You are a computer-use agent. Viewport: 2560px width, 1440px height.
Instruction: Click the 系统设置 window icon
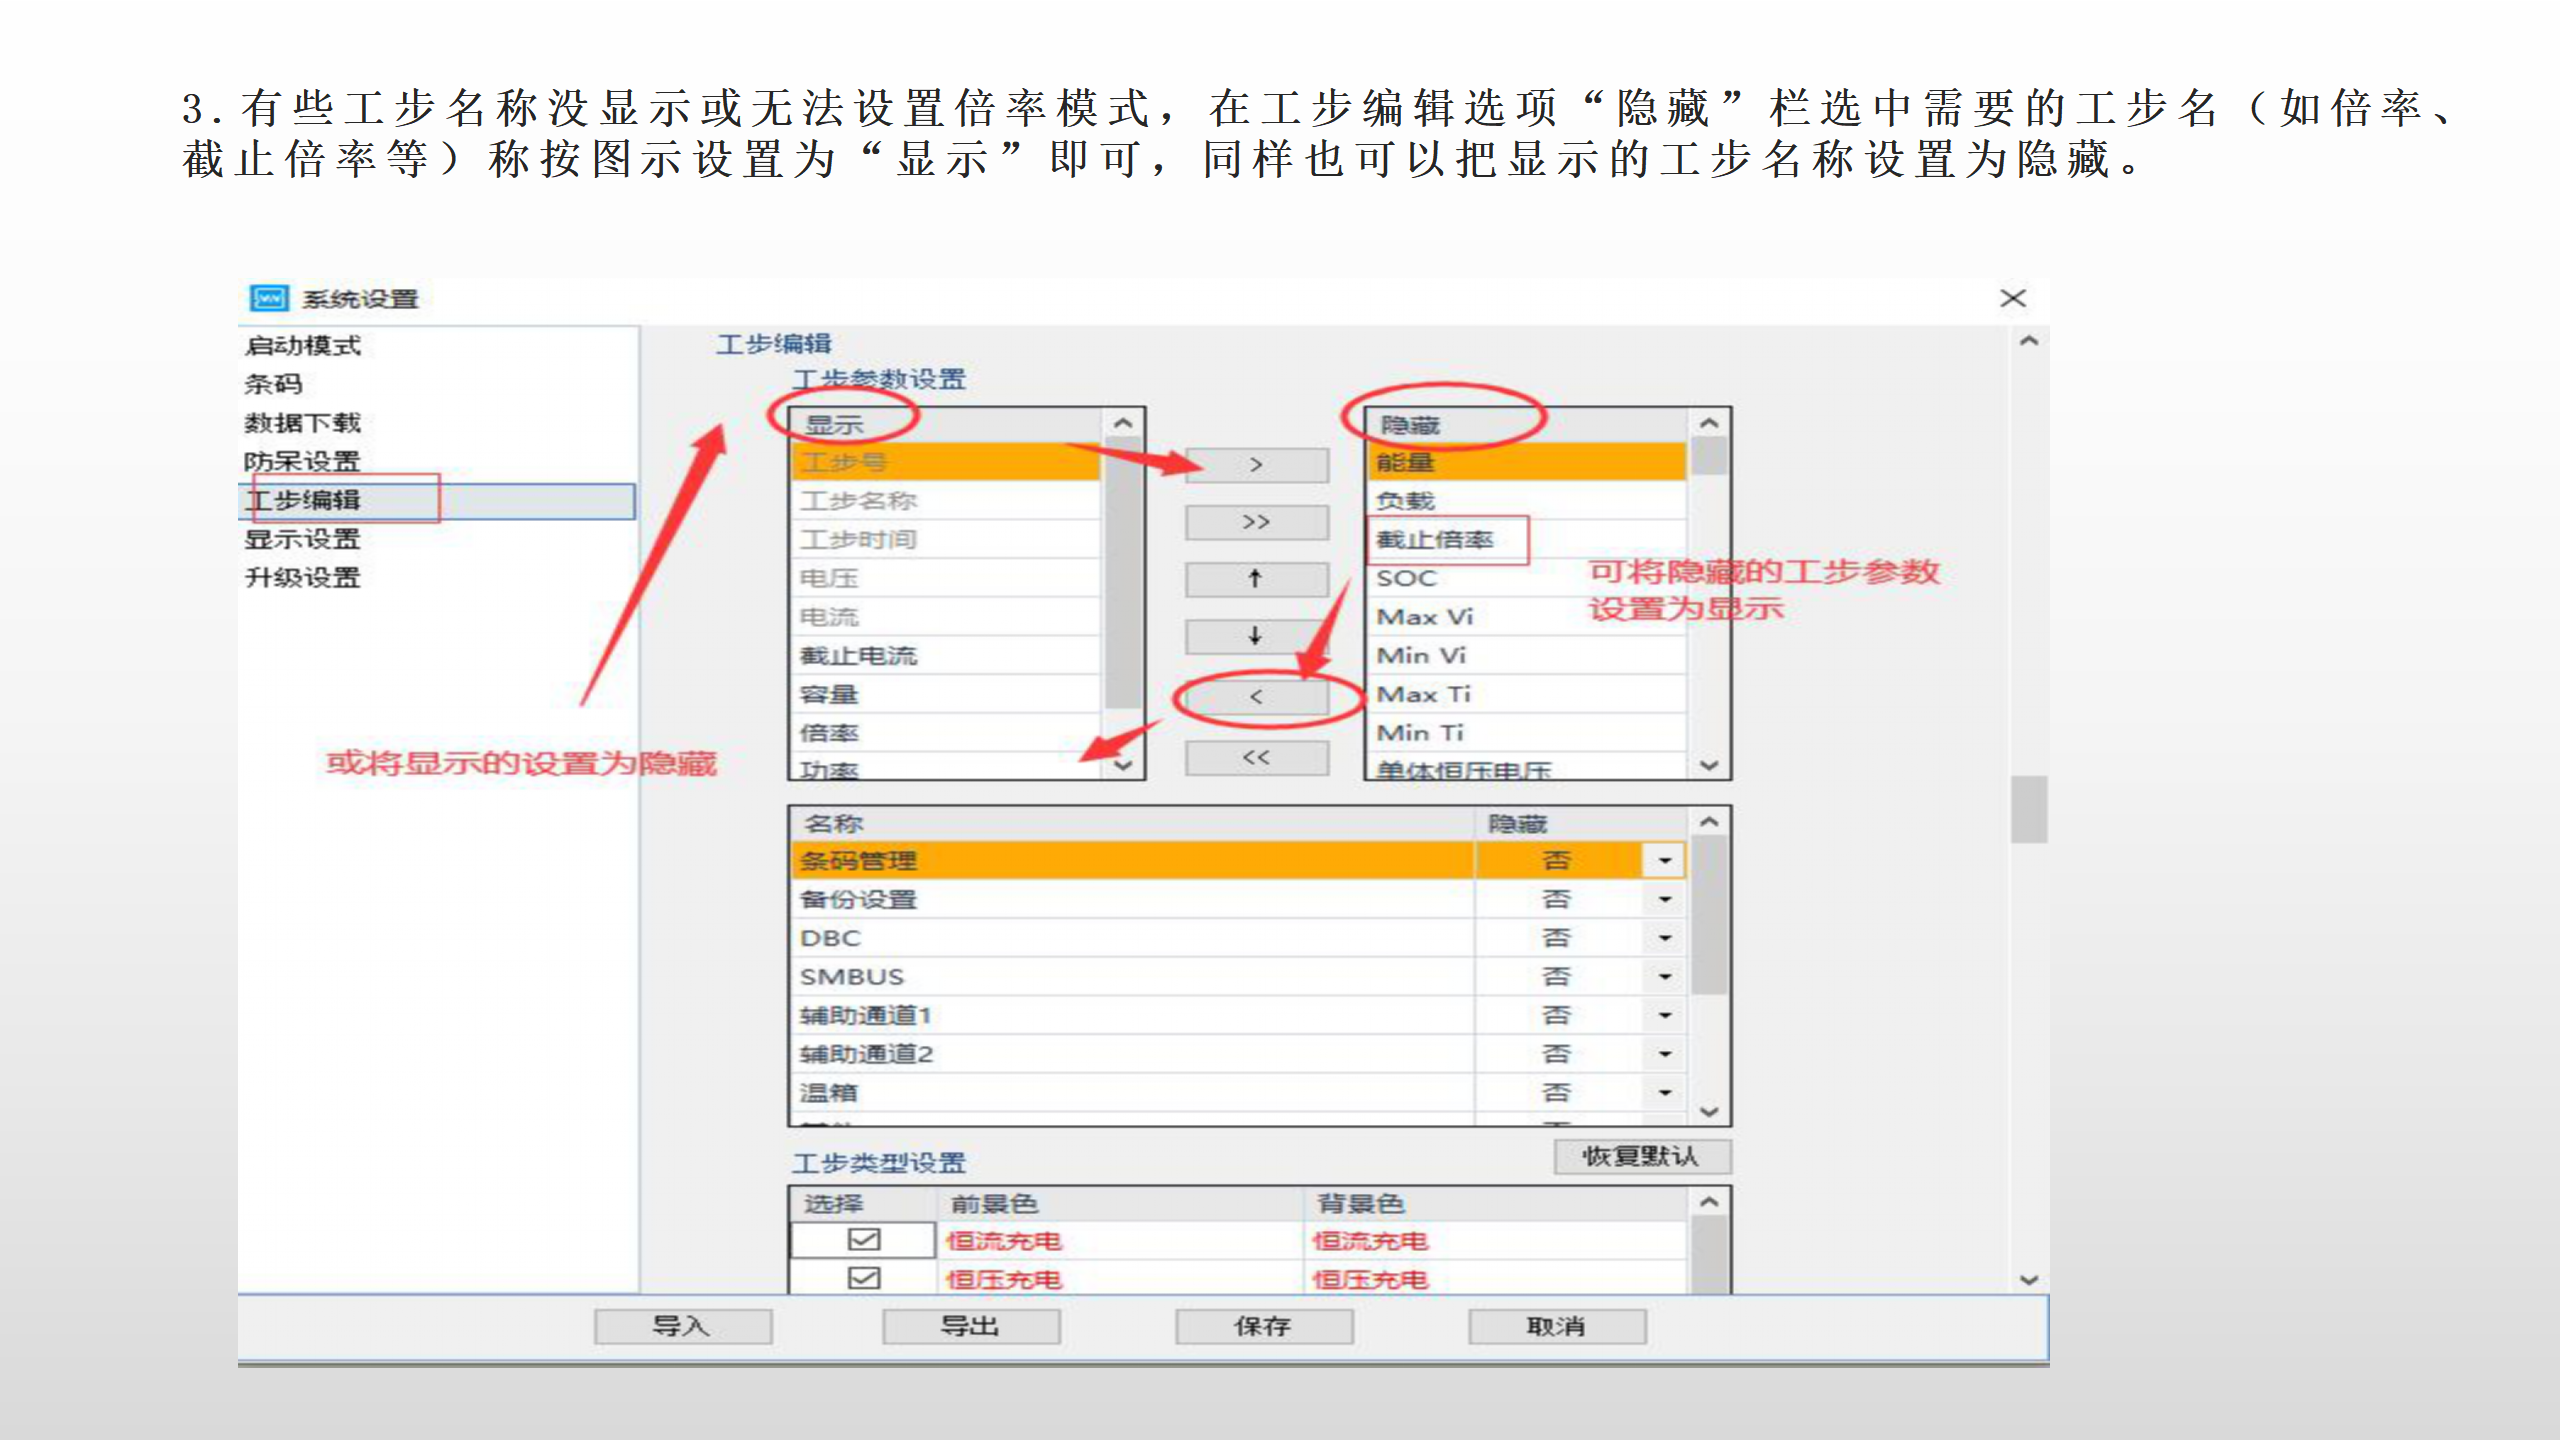pos(269,298)
